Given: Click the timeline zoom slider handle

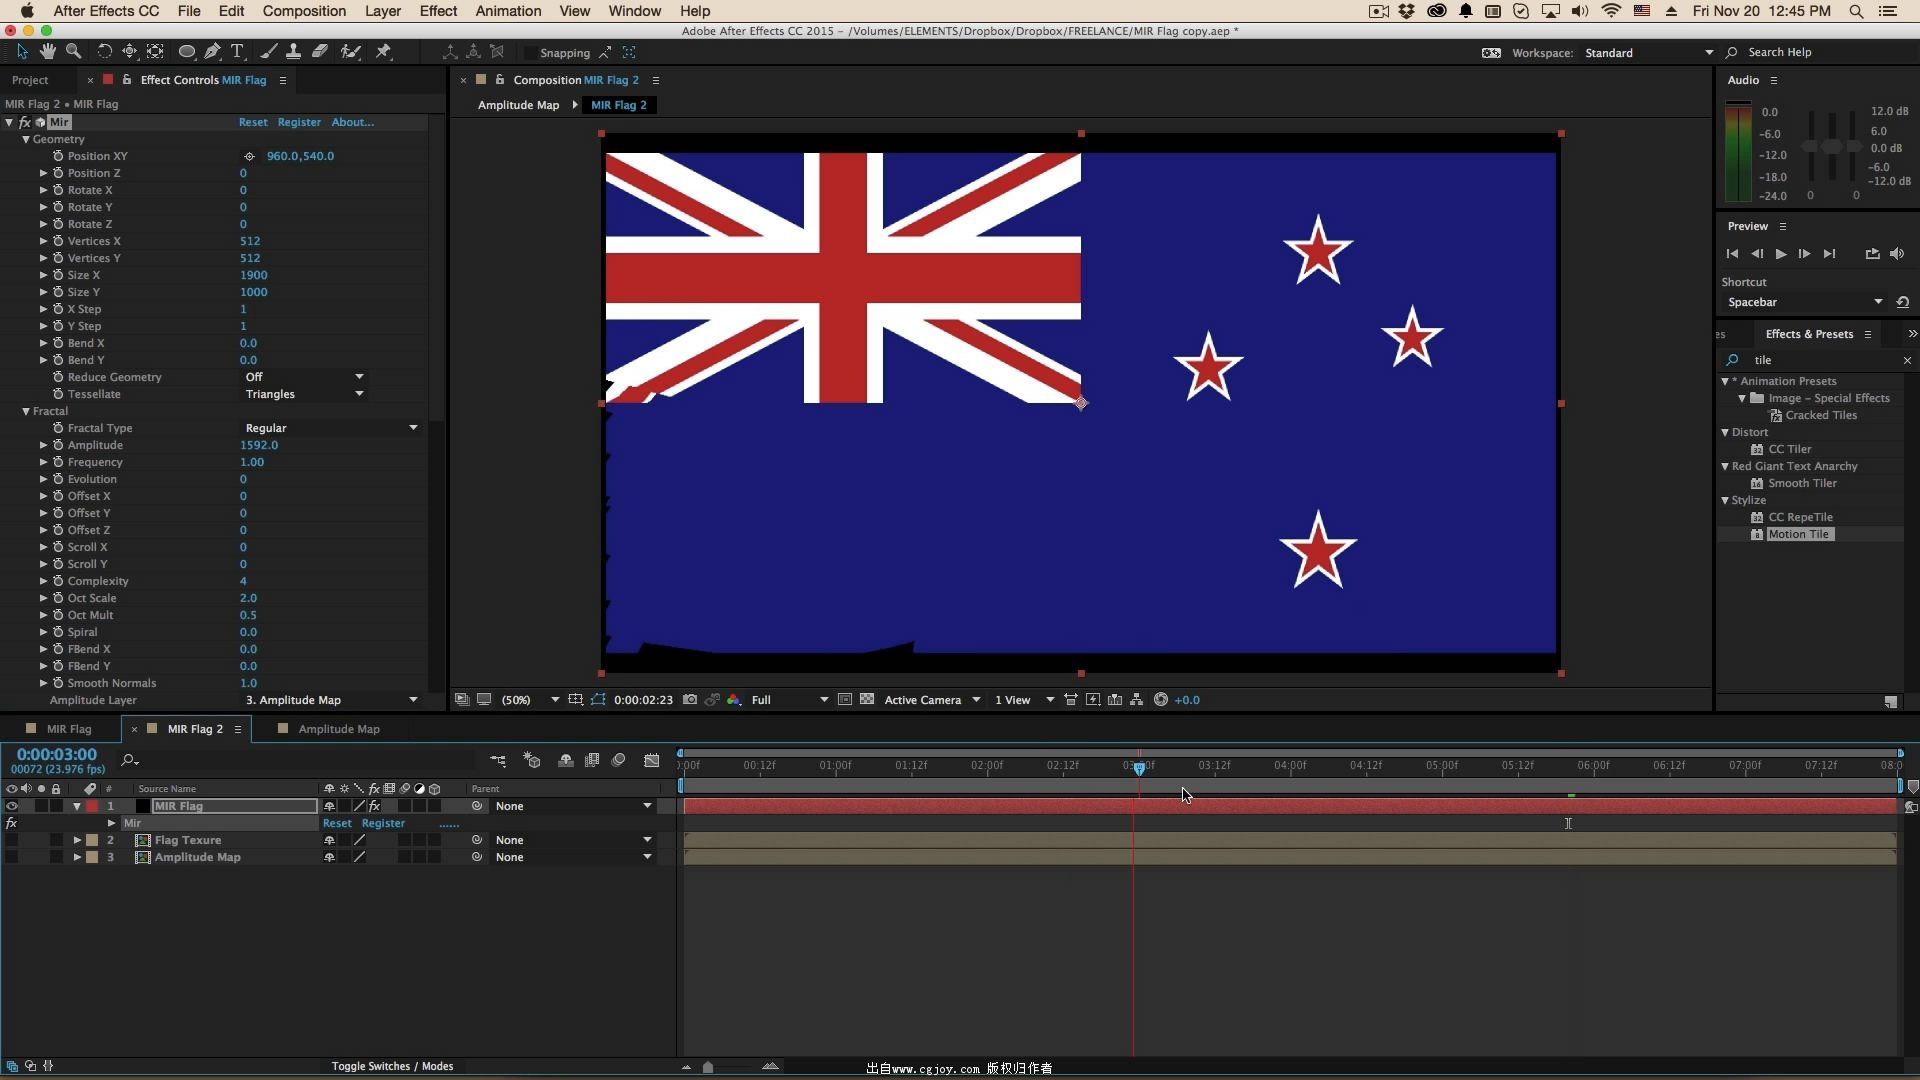Looking at the screenshot, I should click(x=708, y=1067).
